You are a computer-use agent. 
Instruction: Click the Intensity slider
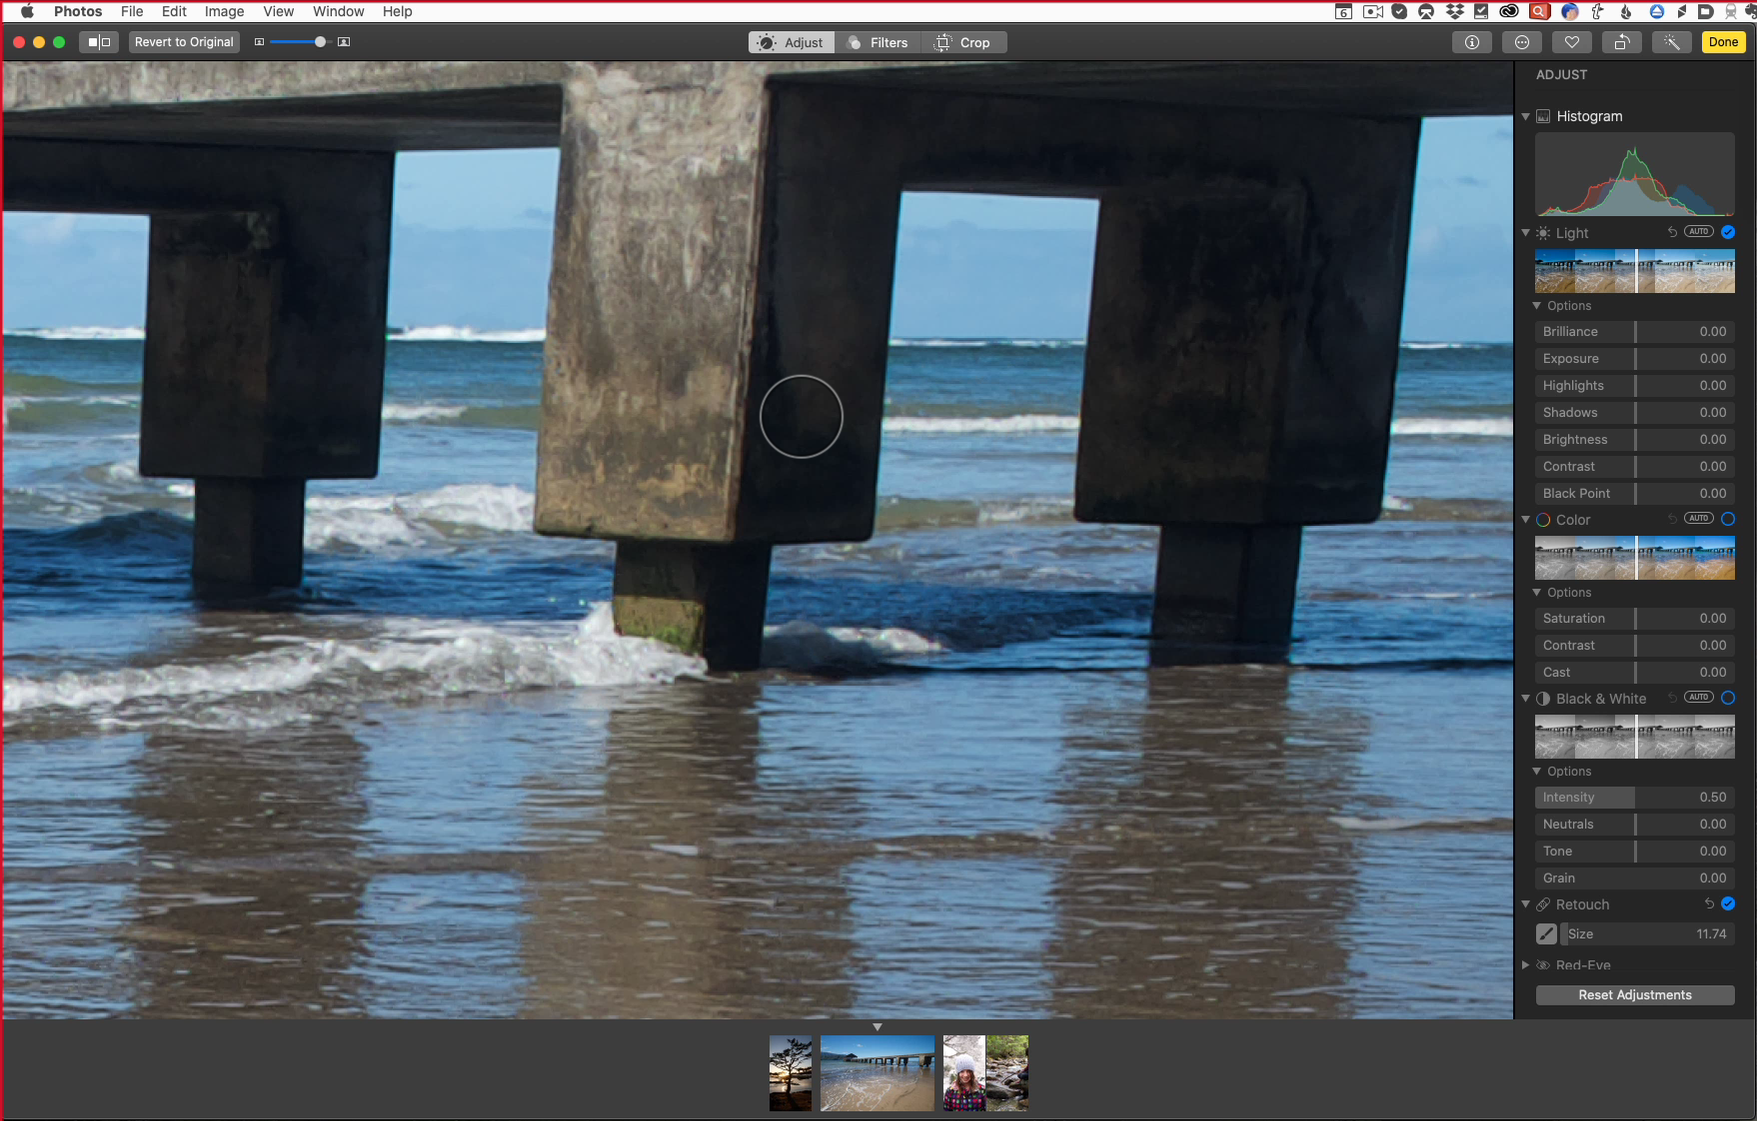point(1635,797)
